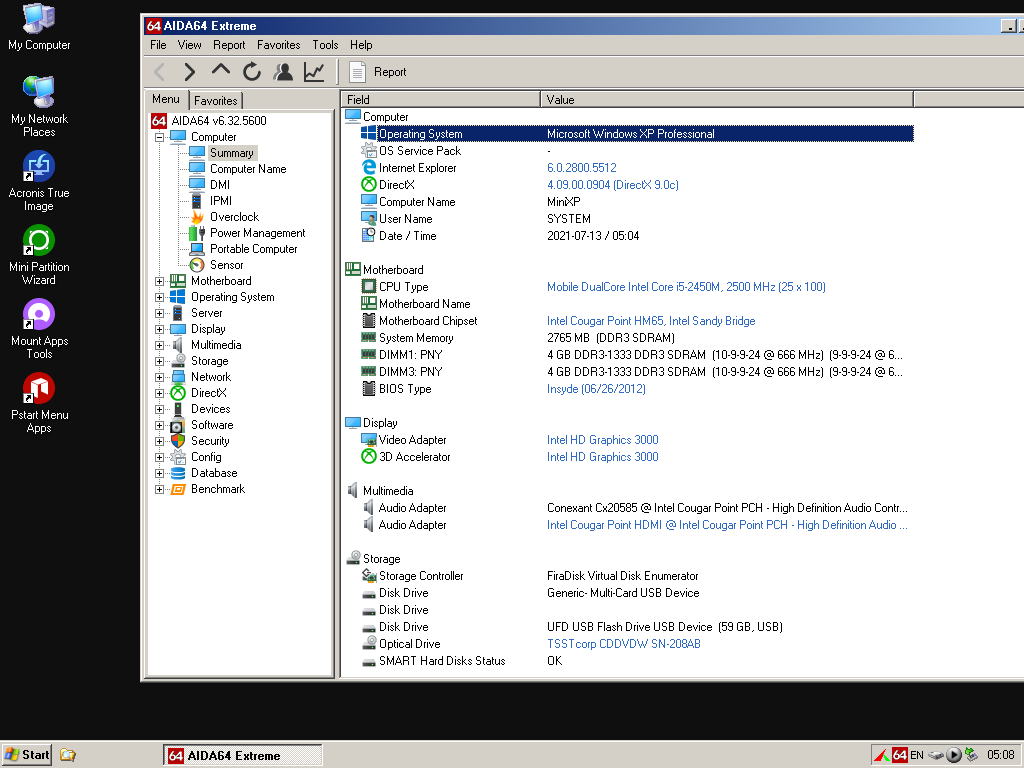The width and height of the screenshot is (1024, 768).
Task: Select the Overclock flame icon
Action: (197, 217)
